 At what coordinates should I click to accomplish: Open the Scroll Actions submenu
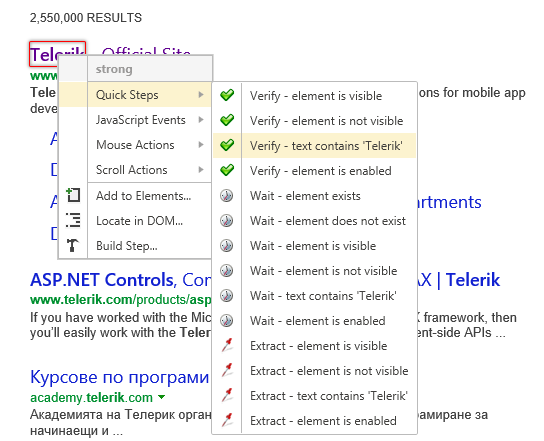click(150, 170)
